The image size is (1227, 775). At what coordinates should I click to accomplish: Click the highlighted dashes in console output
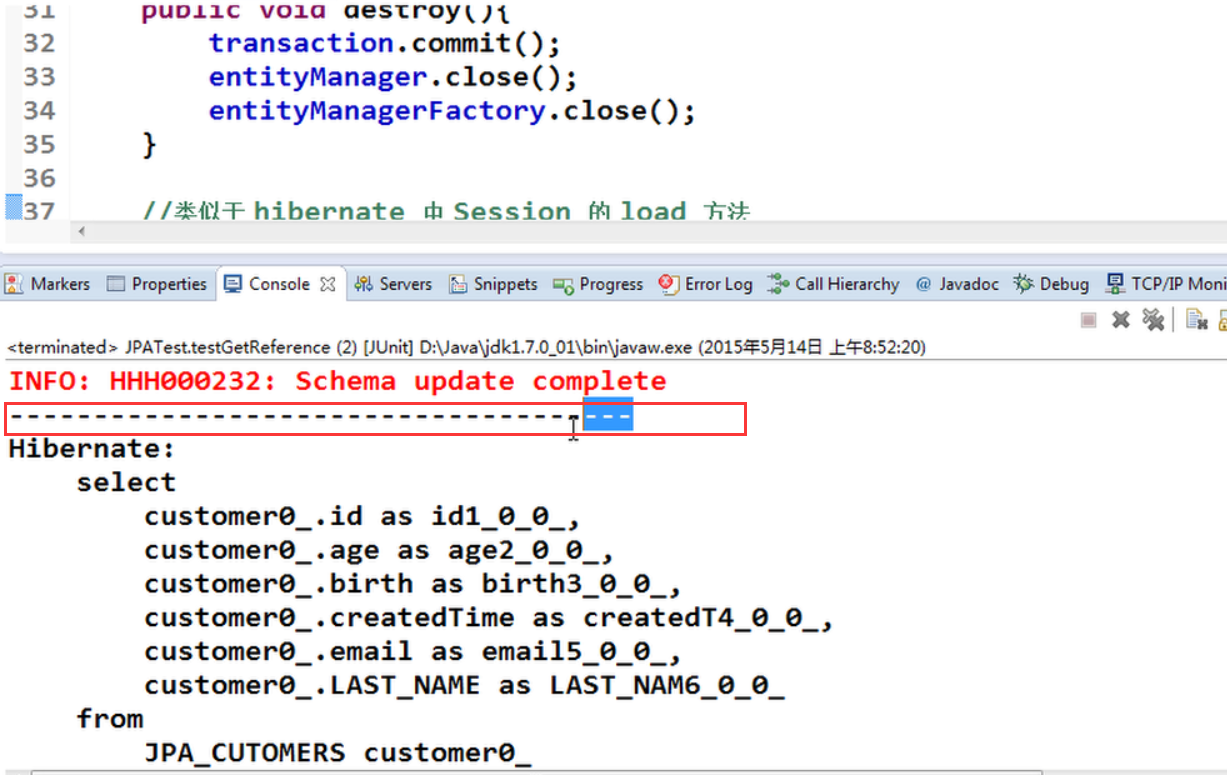608,415
